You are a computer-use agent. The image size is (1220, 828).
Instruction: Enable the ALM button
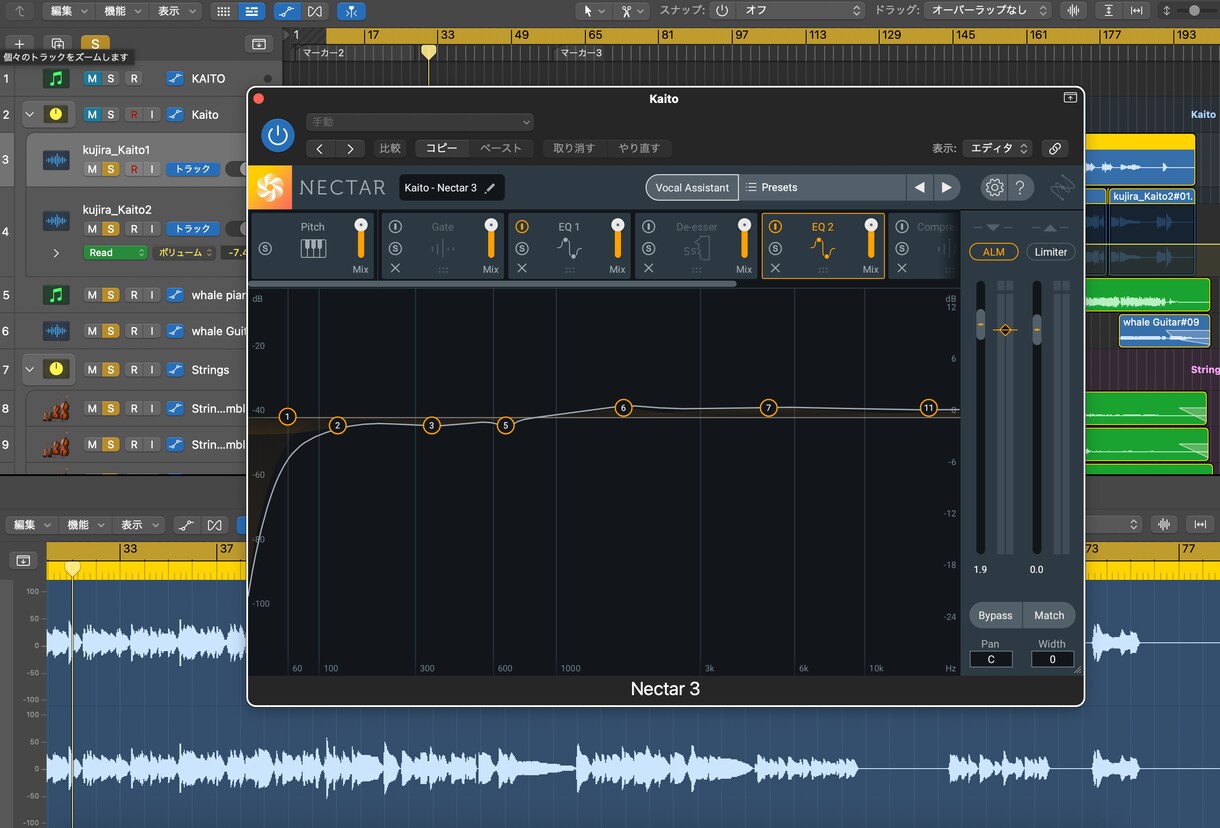993,252
